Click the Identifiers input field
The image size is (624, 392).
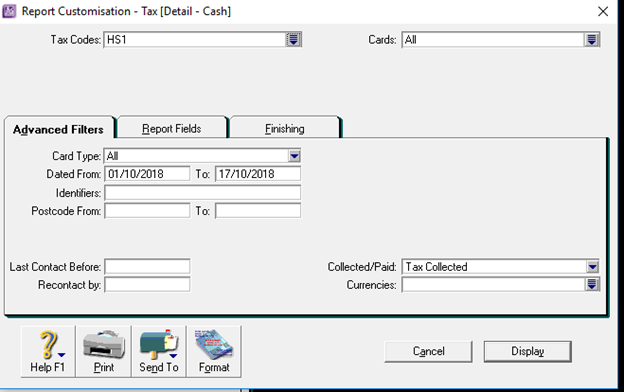coord(203,193)
